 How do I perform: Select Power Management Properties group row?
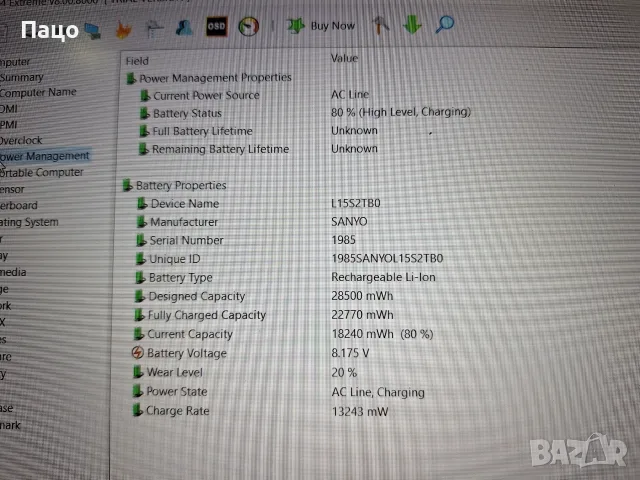coord(209,78)
